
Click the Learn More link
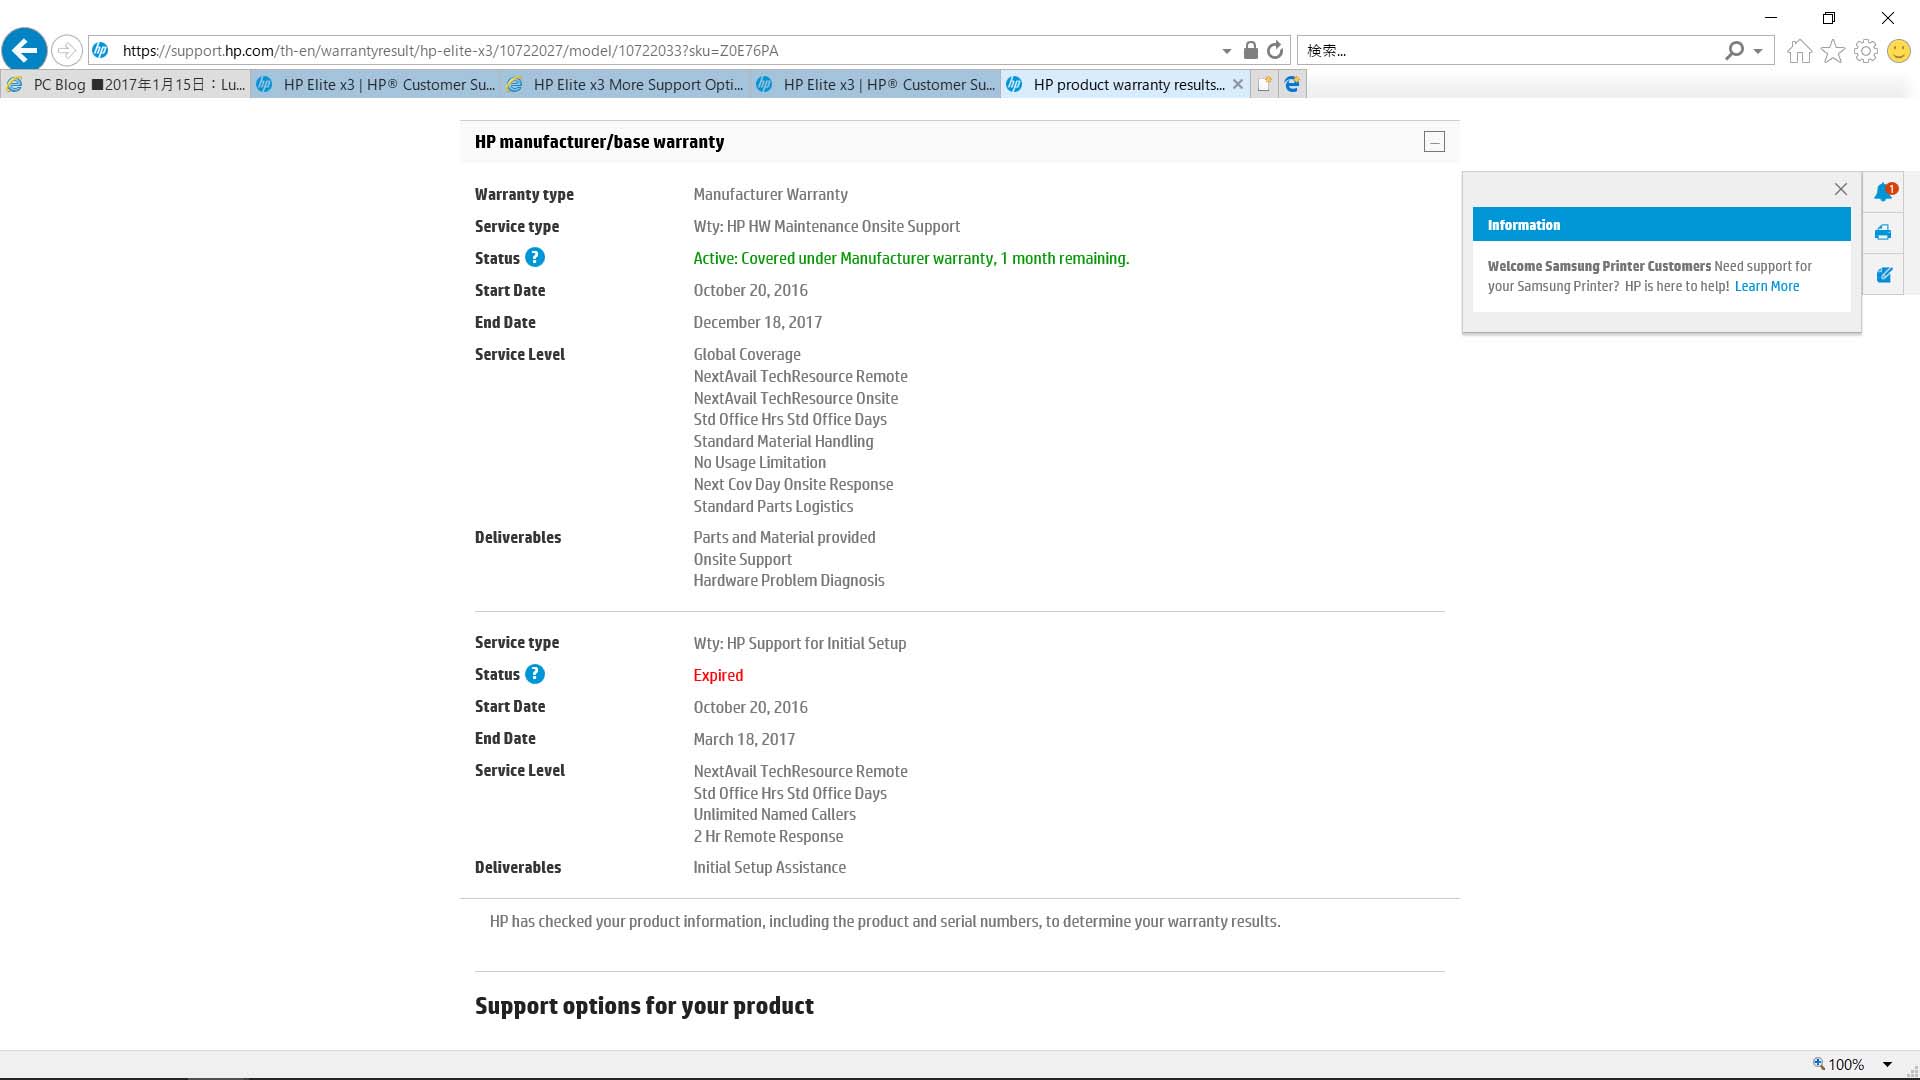click(1766, 286)
